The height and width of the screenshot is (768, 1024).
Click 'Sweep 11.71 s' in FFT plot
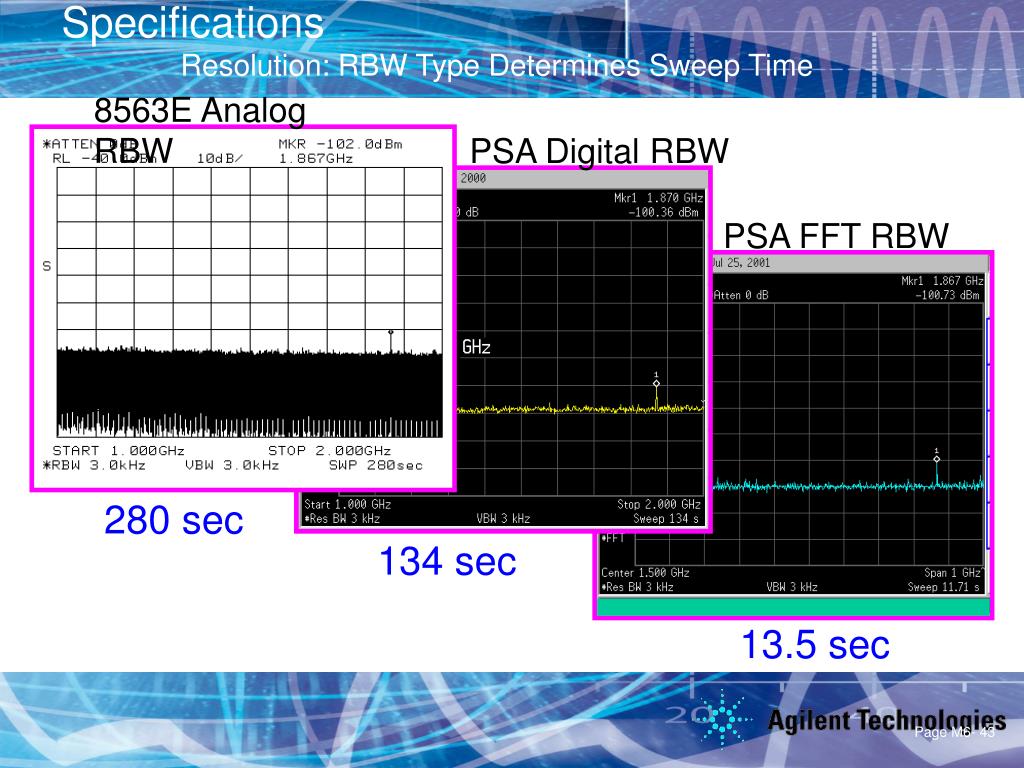(944, 587)
